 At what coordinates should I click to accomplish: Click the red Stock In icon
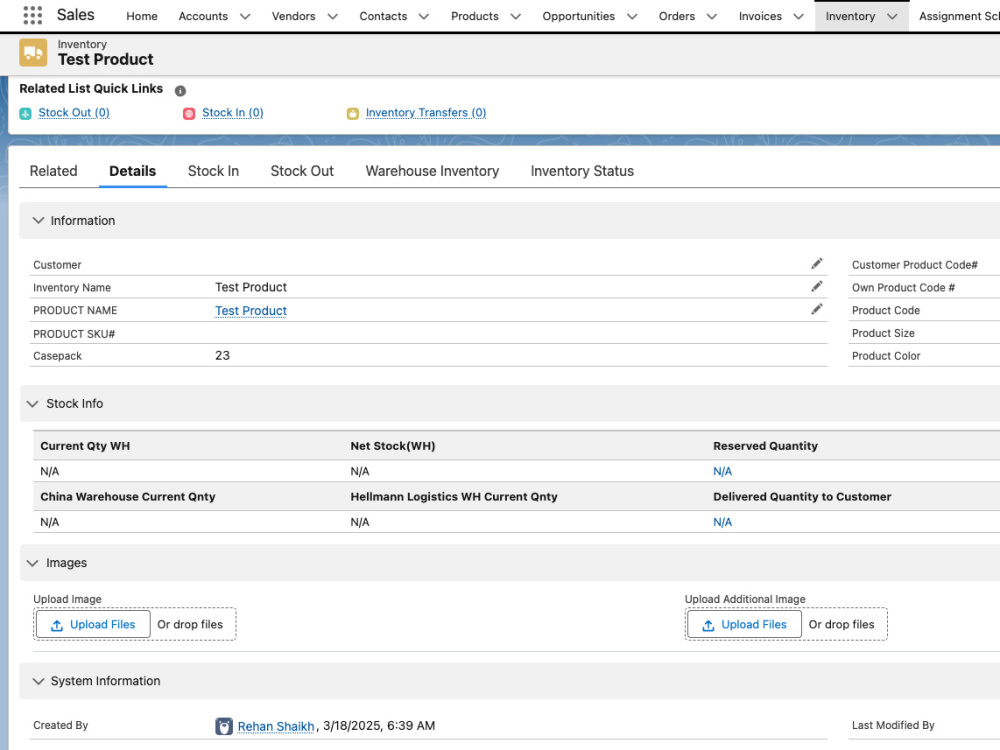click(189, 114)
